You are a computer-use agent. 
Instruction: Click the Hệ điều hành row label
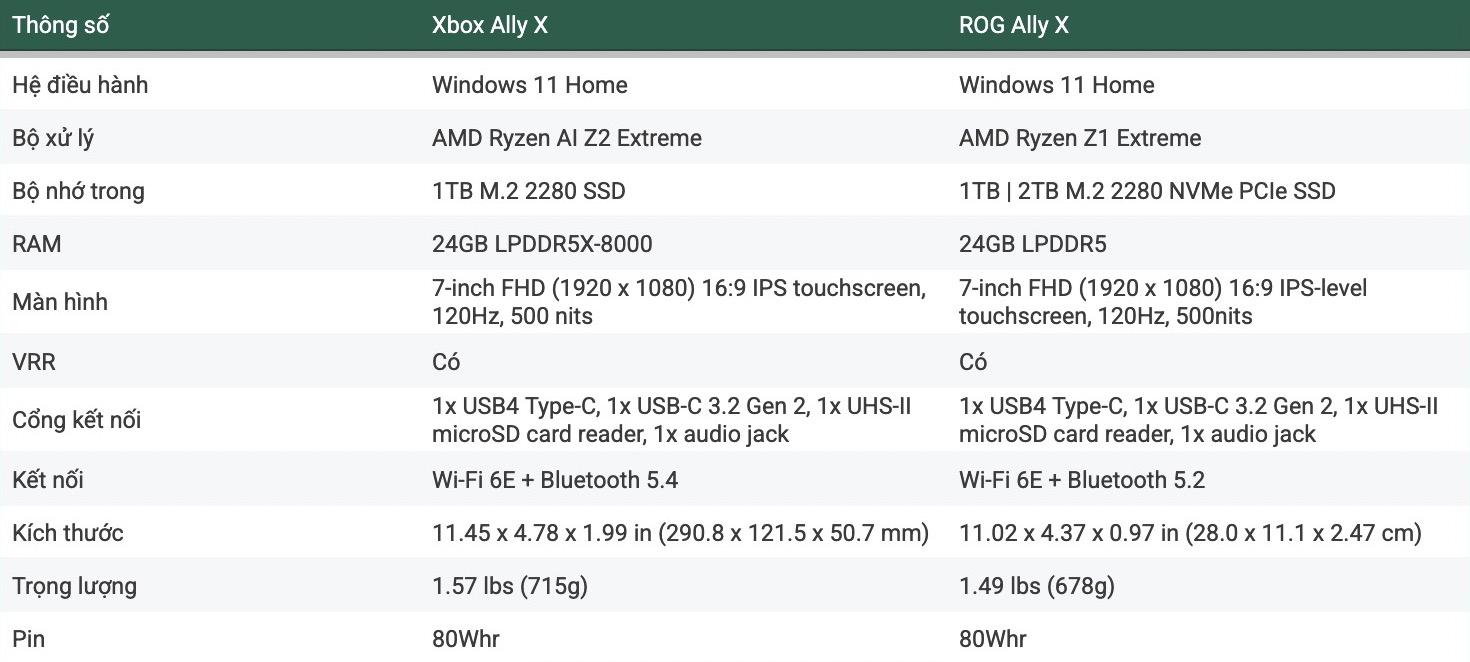[80, 85]
